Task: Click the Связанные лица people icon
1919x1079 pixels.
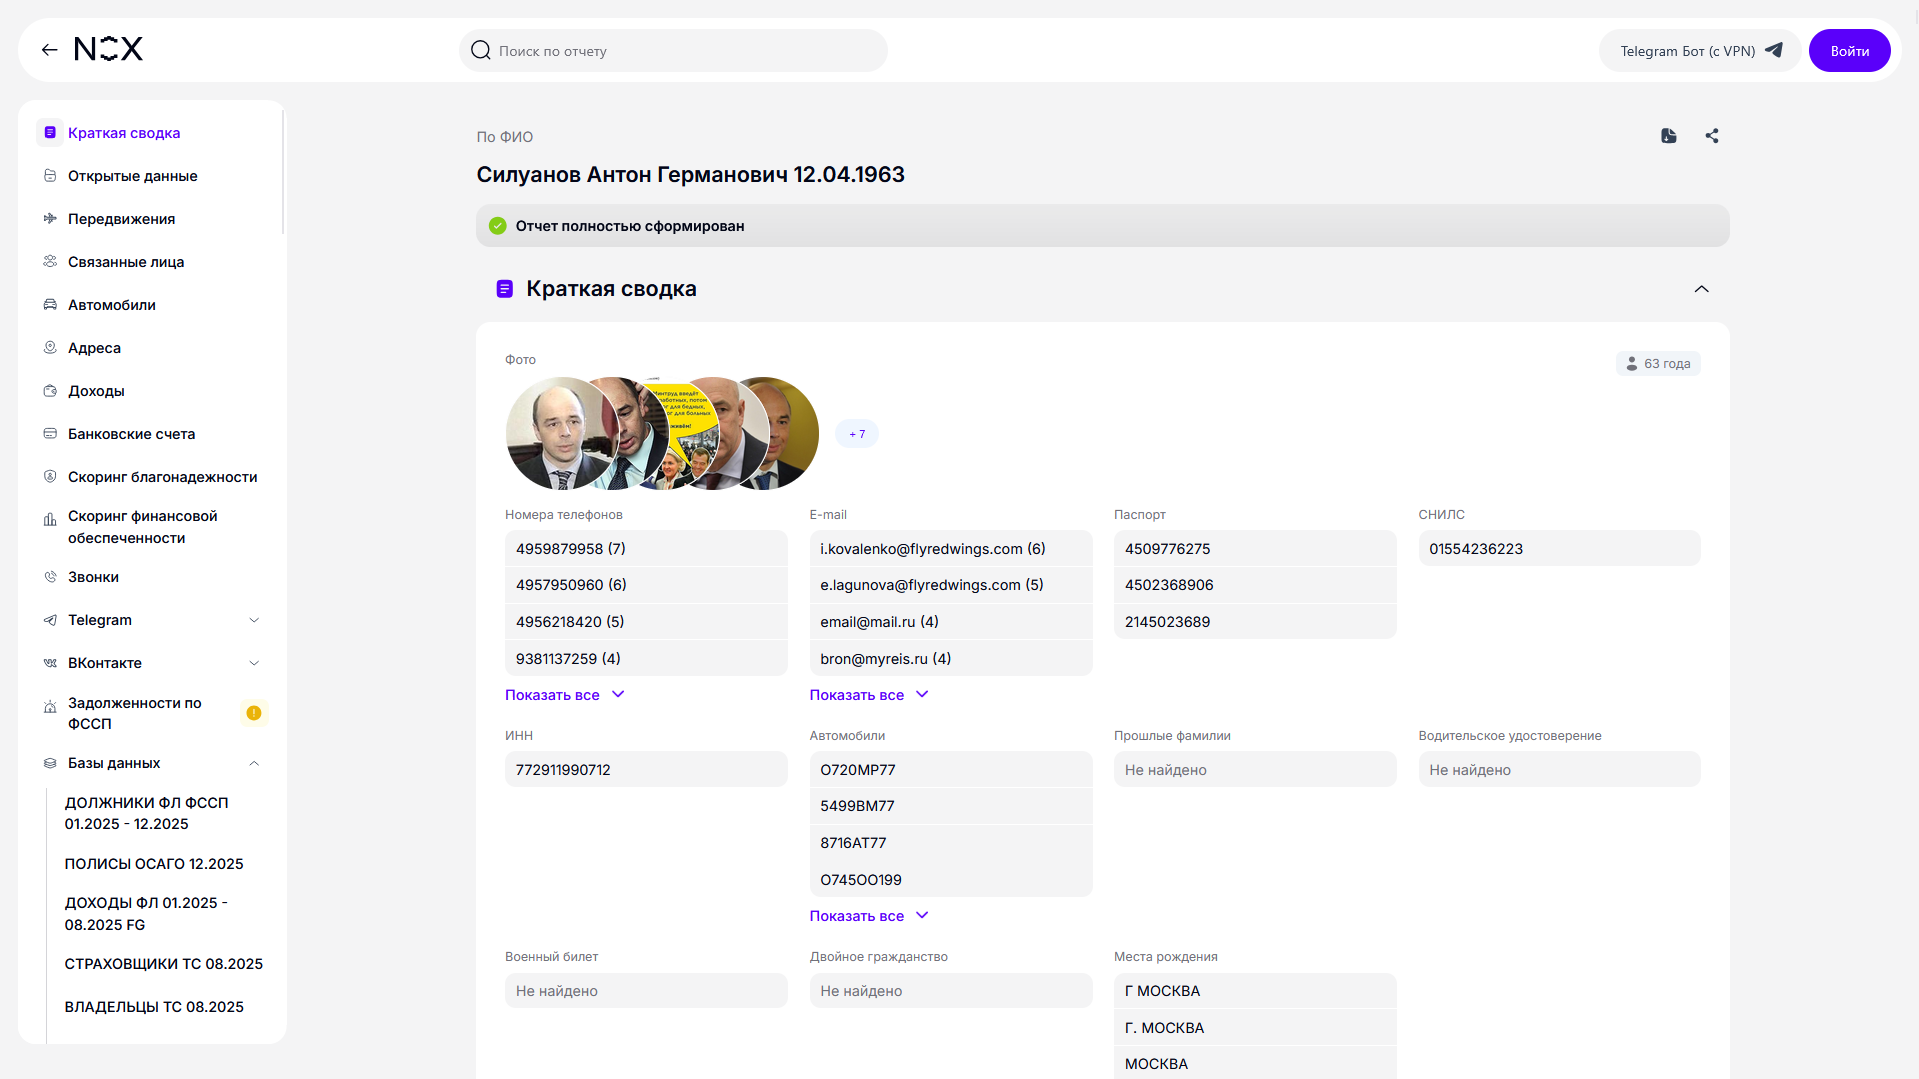Action: (50, 262)
